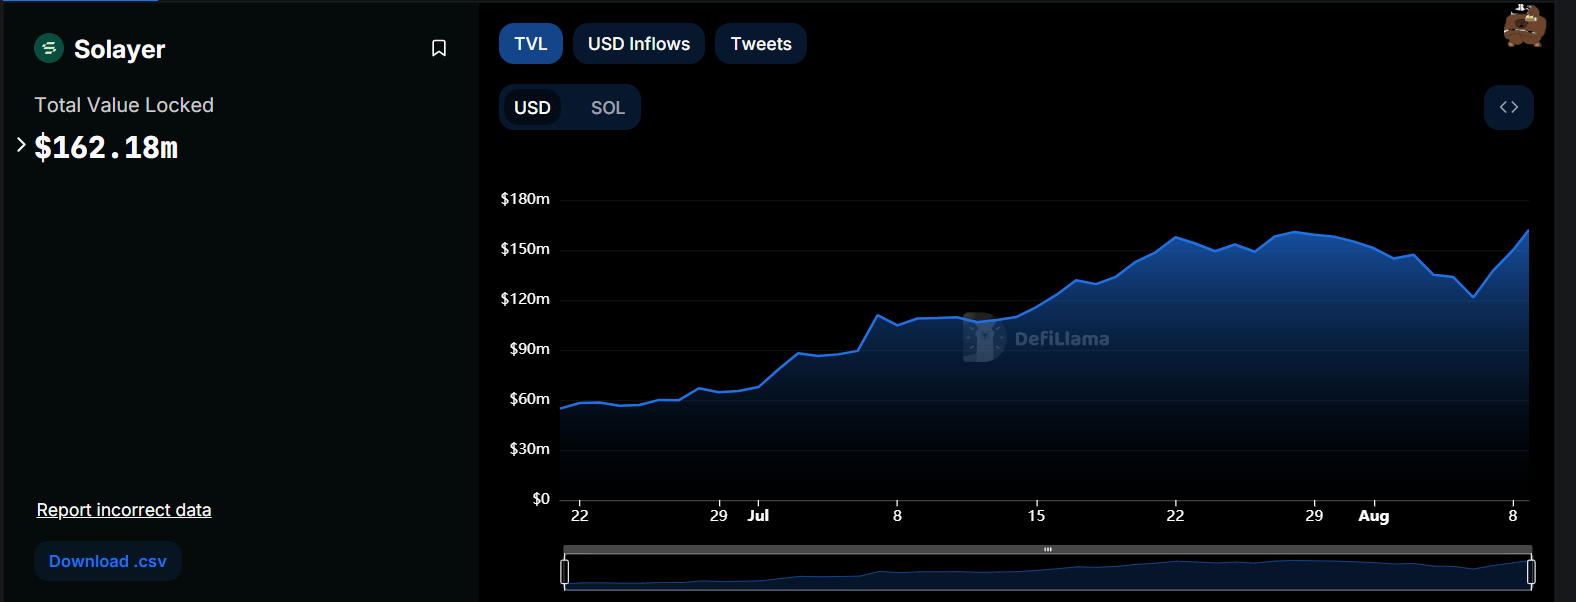1576x602 pixels.
Task: Click the $162.18m TVL value
Action: point(106,148)
